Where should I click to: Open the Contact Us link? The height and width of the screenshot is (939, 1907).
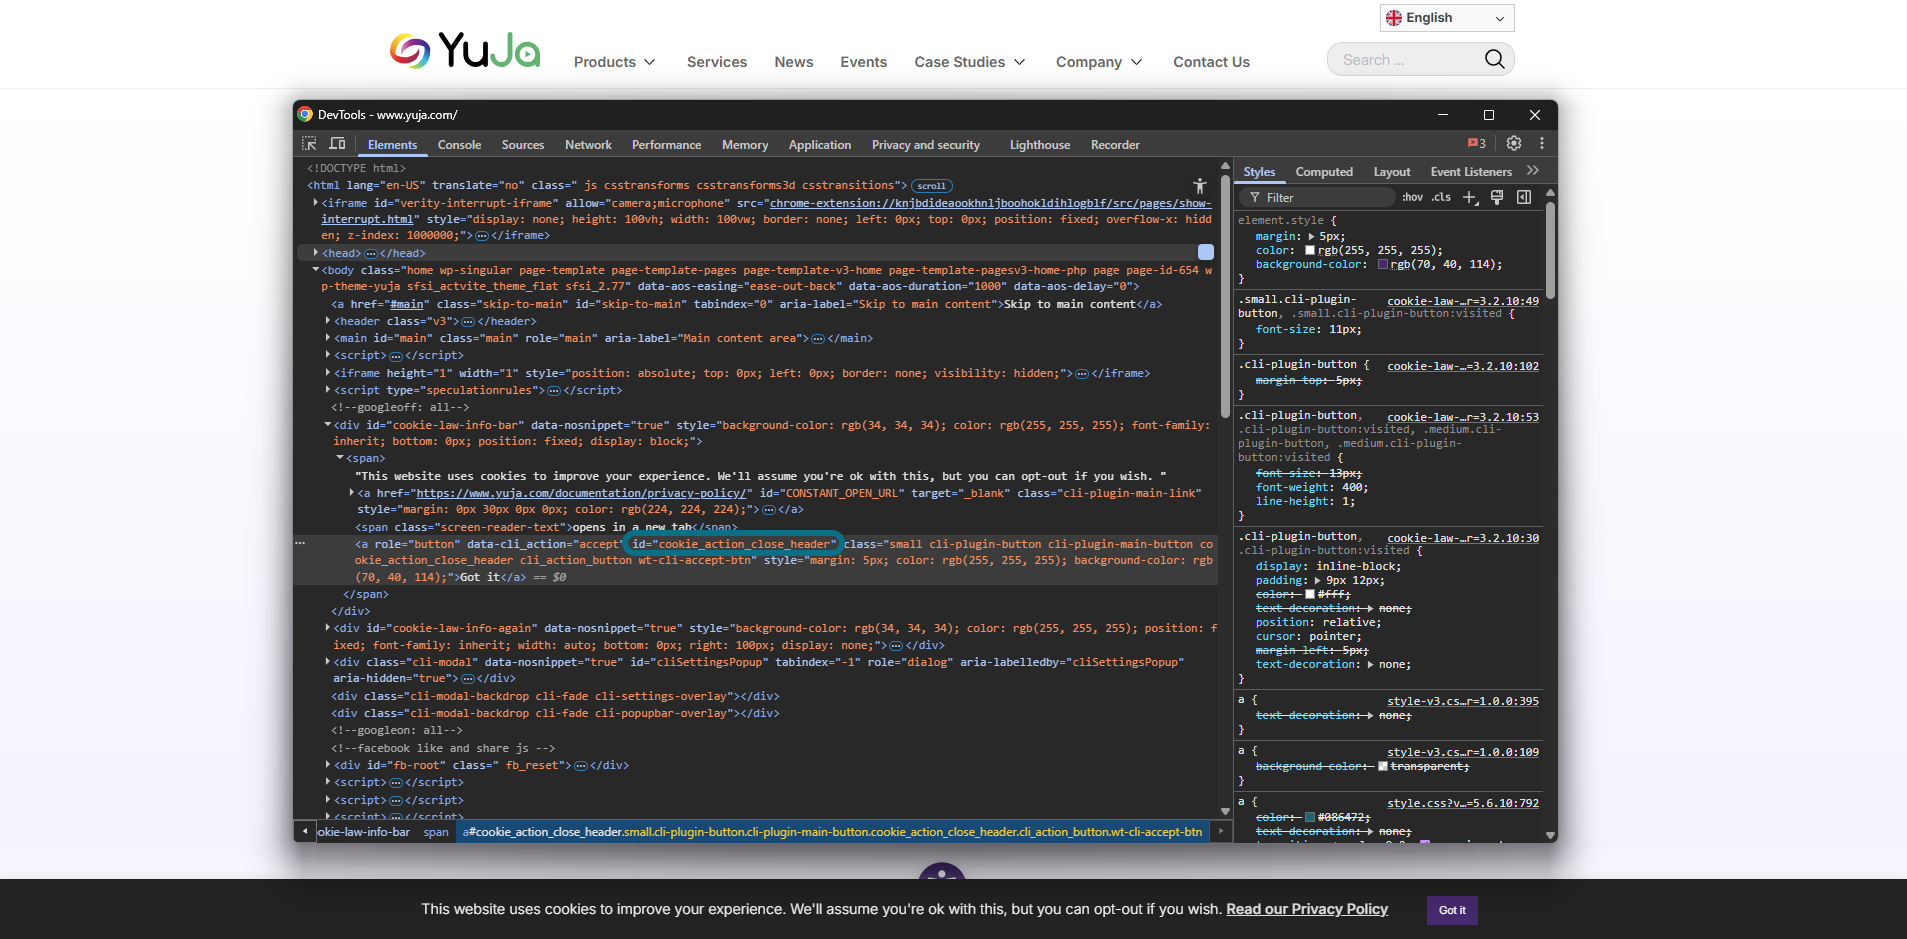(x=1211, y=62)
